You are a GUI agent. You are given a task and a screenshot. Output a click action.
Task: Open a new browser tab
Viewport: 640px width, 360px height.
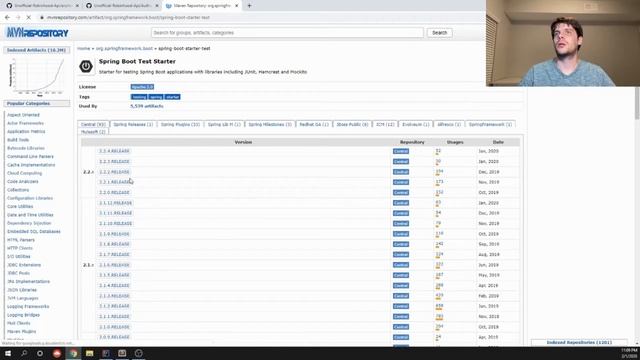(249, 6)
